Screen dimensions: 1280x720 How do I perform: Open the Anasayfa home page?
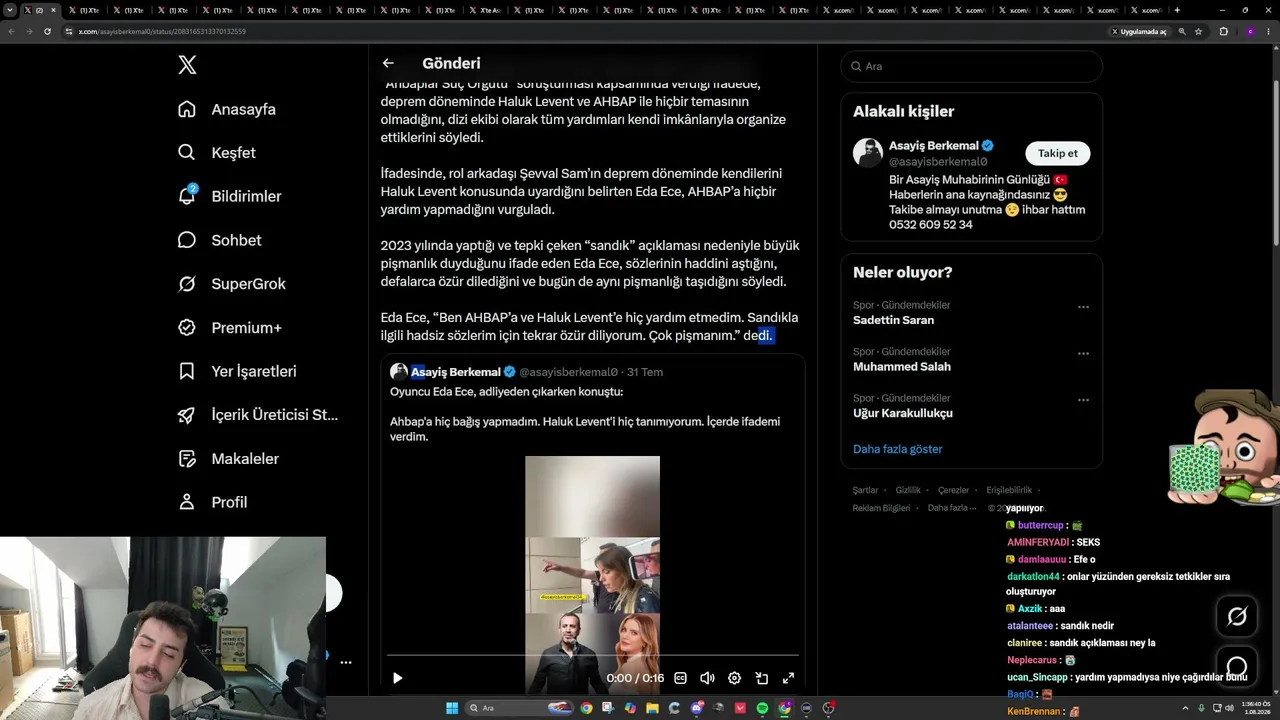click(227, 109)
